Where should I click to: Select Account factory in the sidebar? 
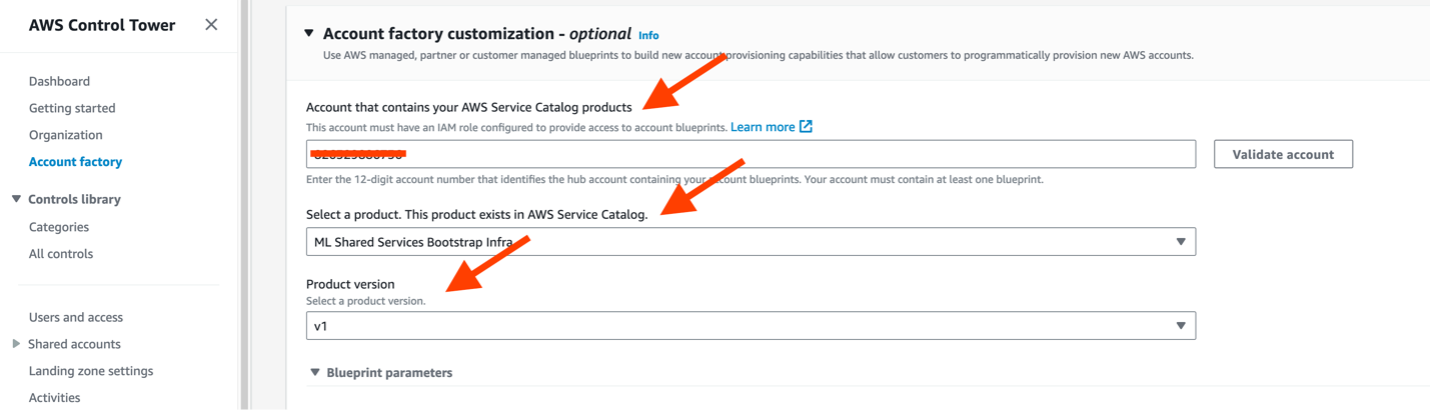pos(75,162)
